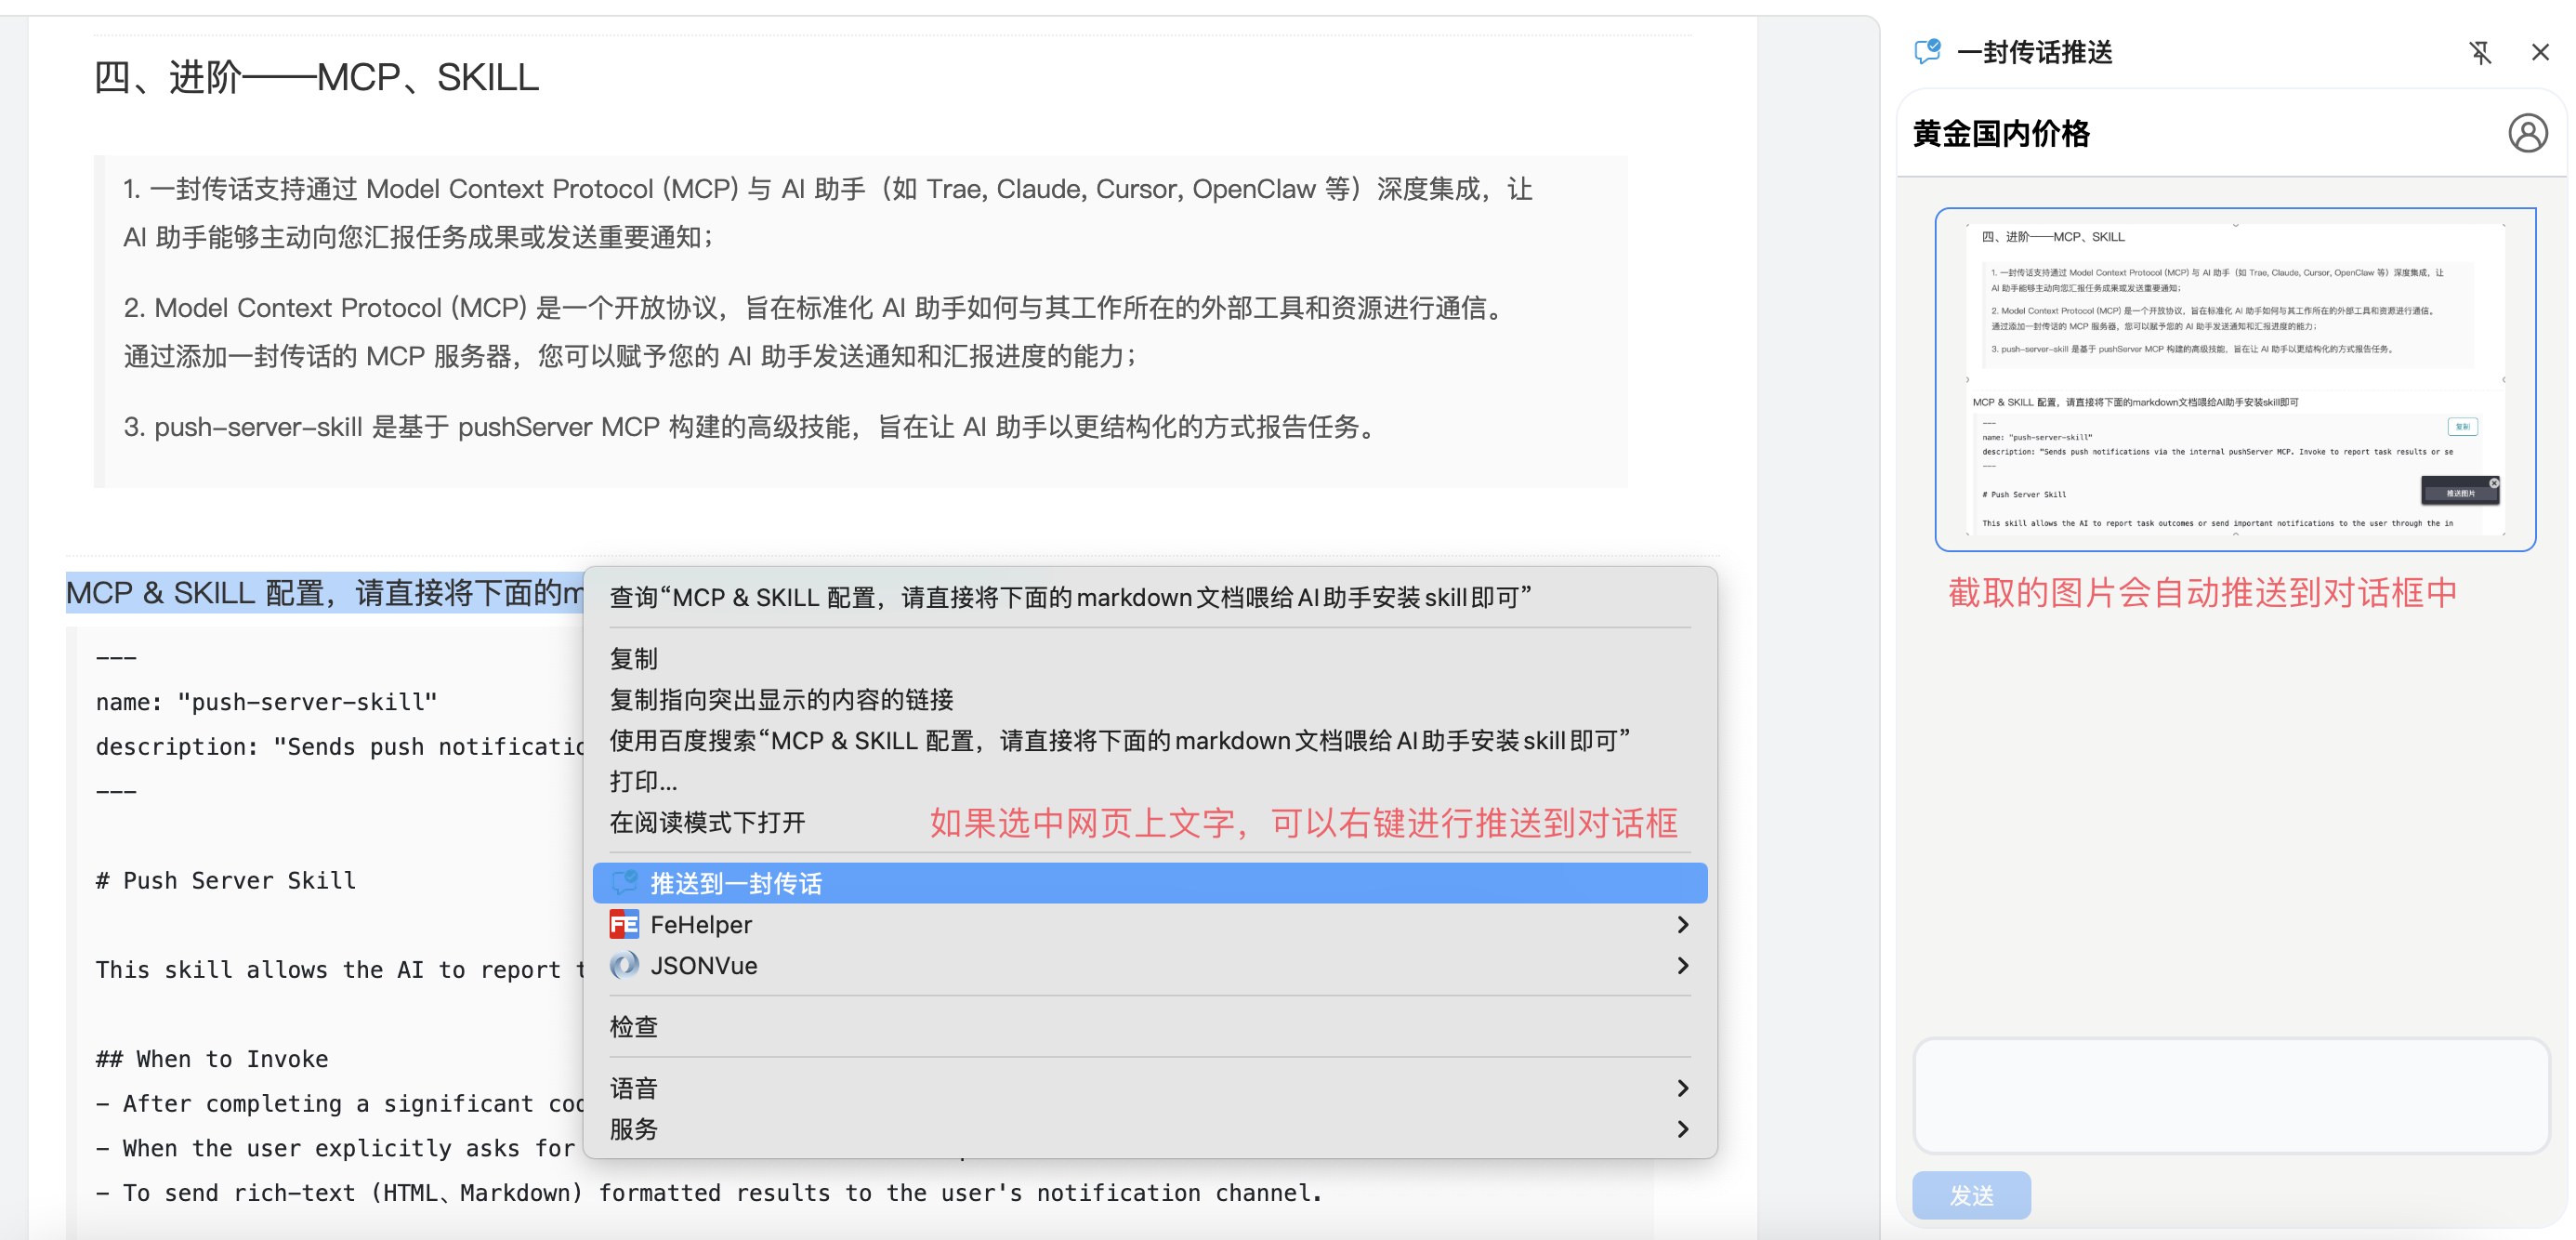
Task: Click the blue chat icon beside 推送到一封传话
Action: [x=626, y=883]
